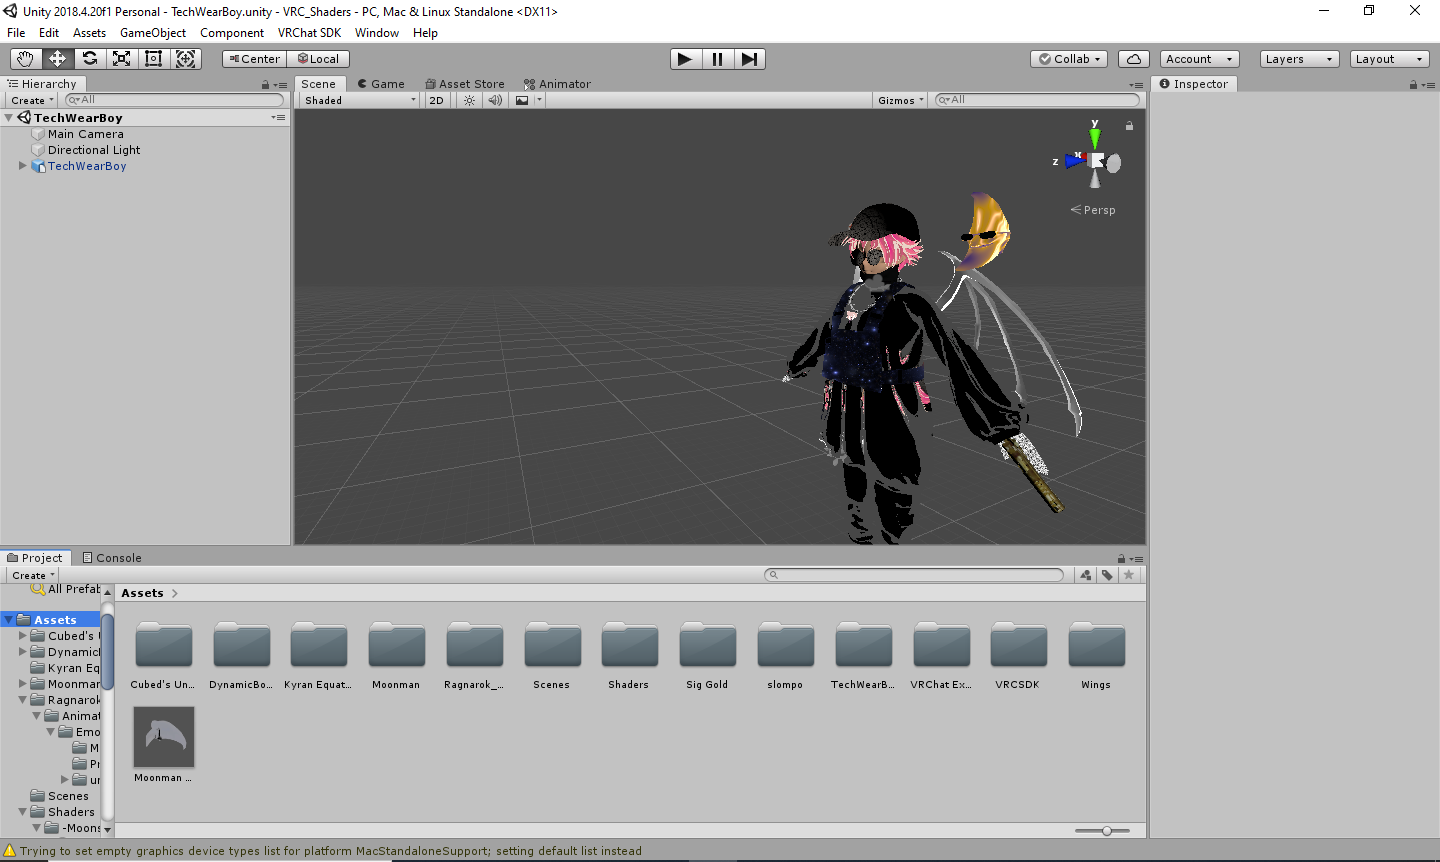Image resolution: width=1440 pixels, height=862 pixels.
Task: Open Scene view panel options menu
Action: point(1136,85)
